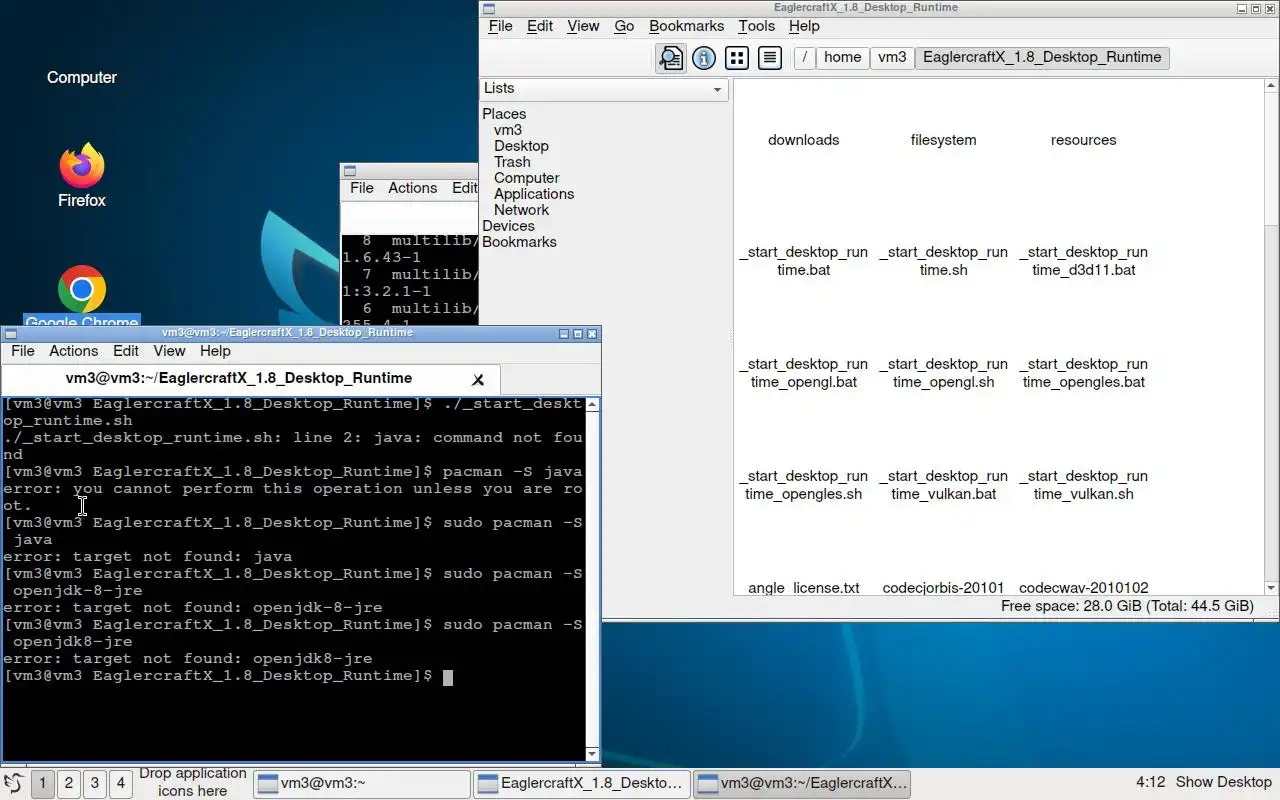Select _start_desktop_runtime_opengles.sh file
Screen dimensions: 1280x800
pyautogui.click(x=804, y=485)
